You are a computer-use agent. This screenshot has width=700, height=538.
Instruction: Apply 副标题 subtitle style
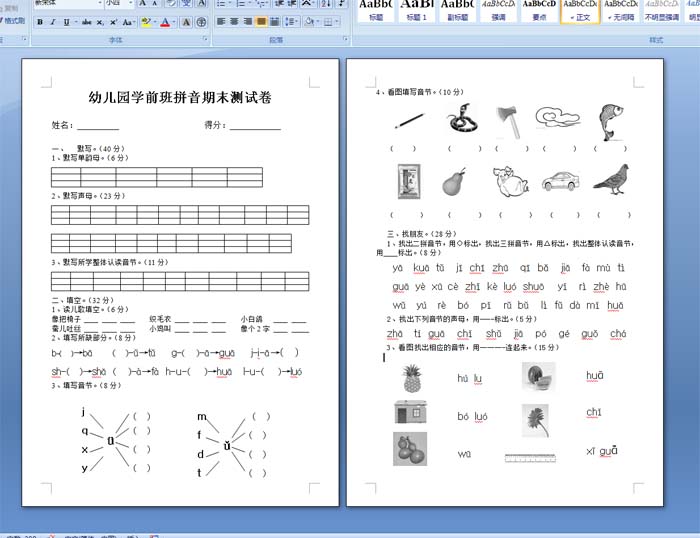[x=458, y=11]
